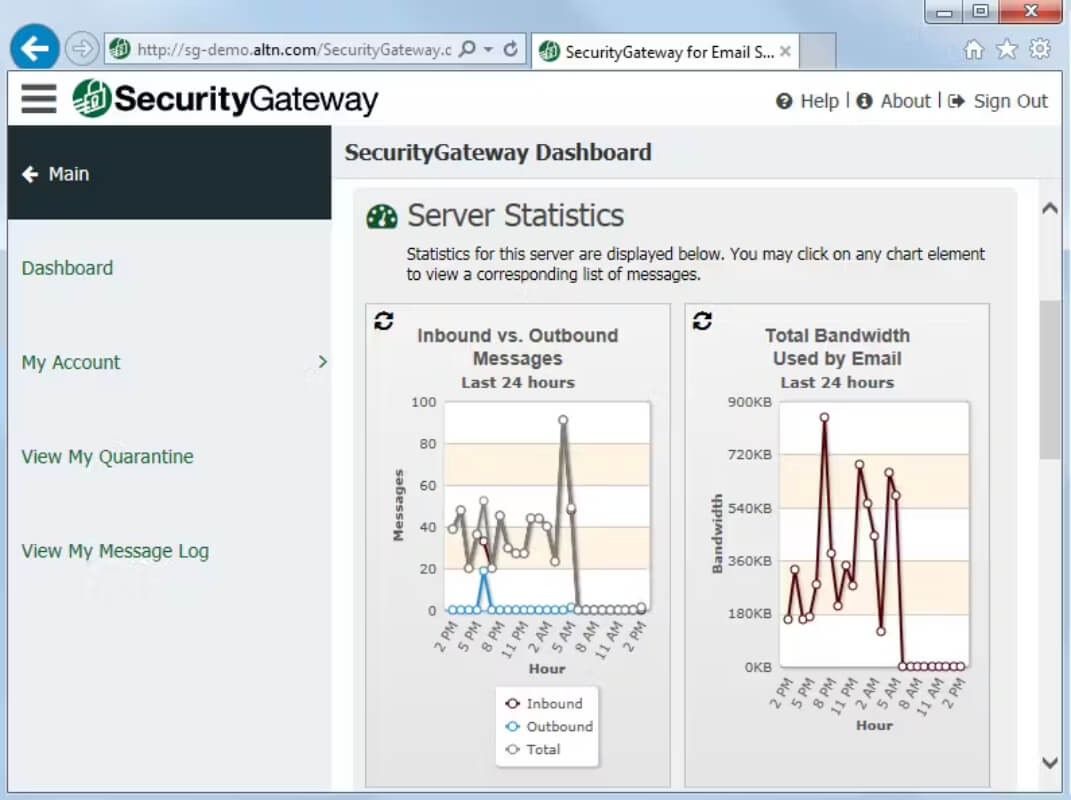
Task: Click the browser back arrow button
Action: click(x=33, y=49)
